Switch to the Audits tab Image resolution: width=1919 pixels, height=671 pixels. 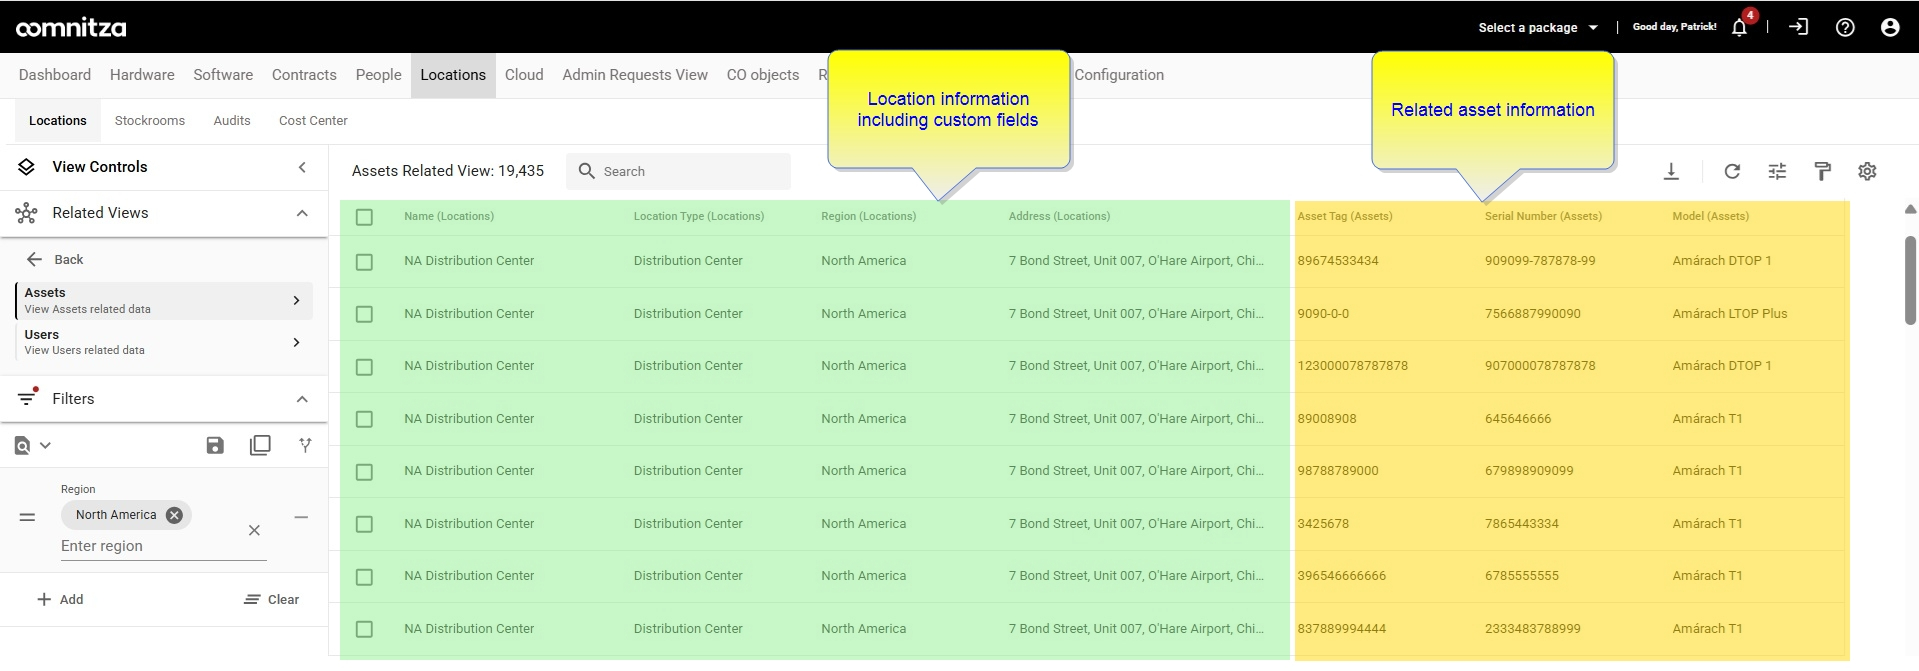point(232,121)
